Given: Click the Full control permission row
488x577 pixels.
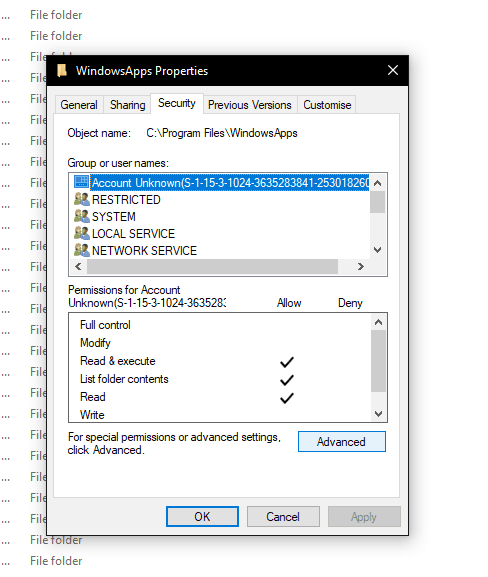Looking at the screenshot, I should [x=220, y=325].
